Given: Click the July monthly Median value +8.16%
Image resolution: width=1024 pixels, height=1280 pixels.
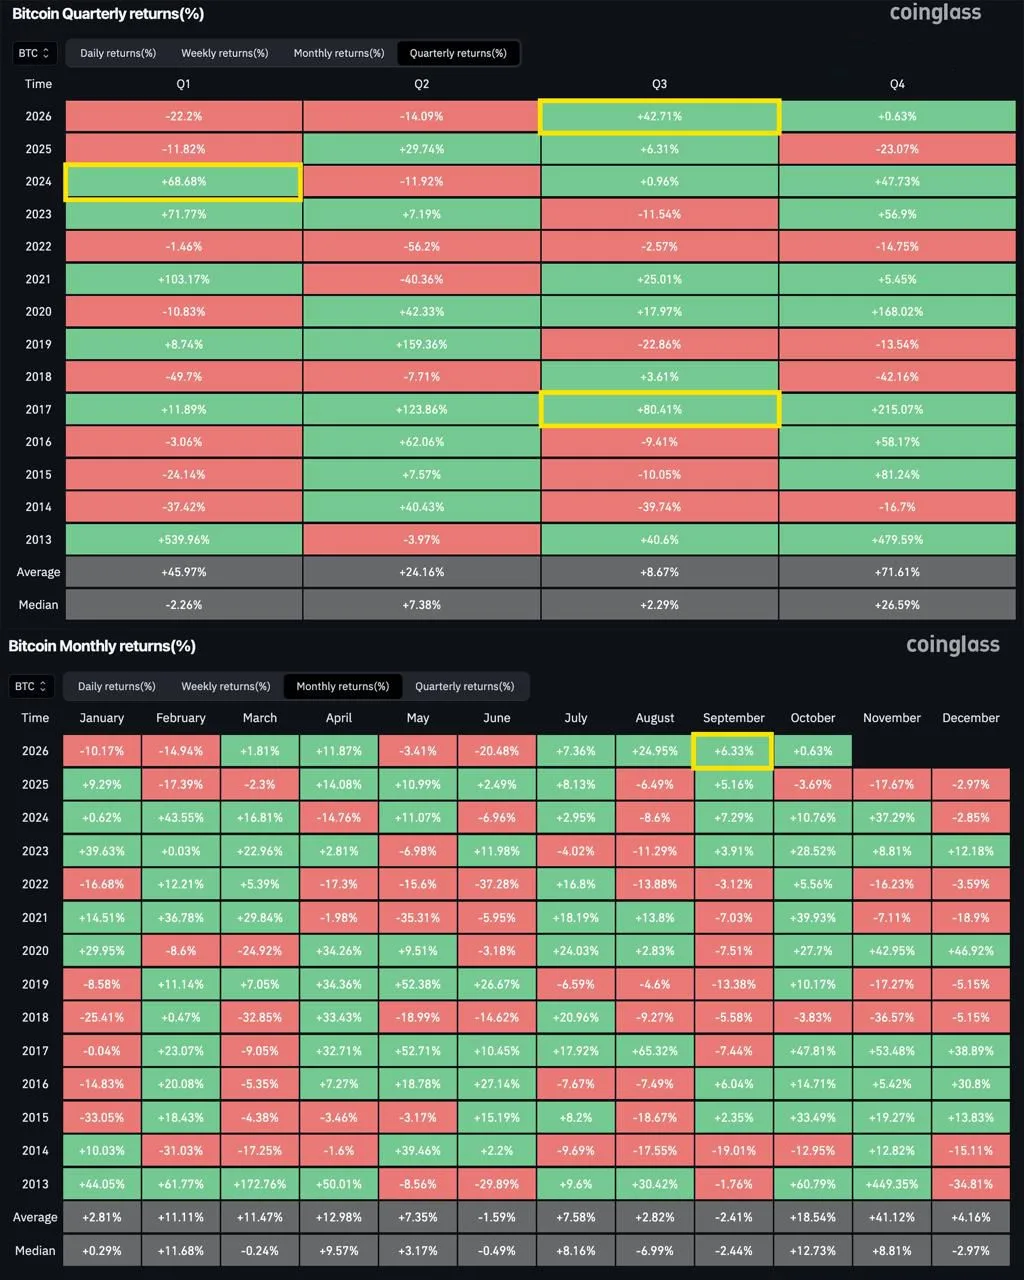Looking at the screenshot, I should (576, 1251).
